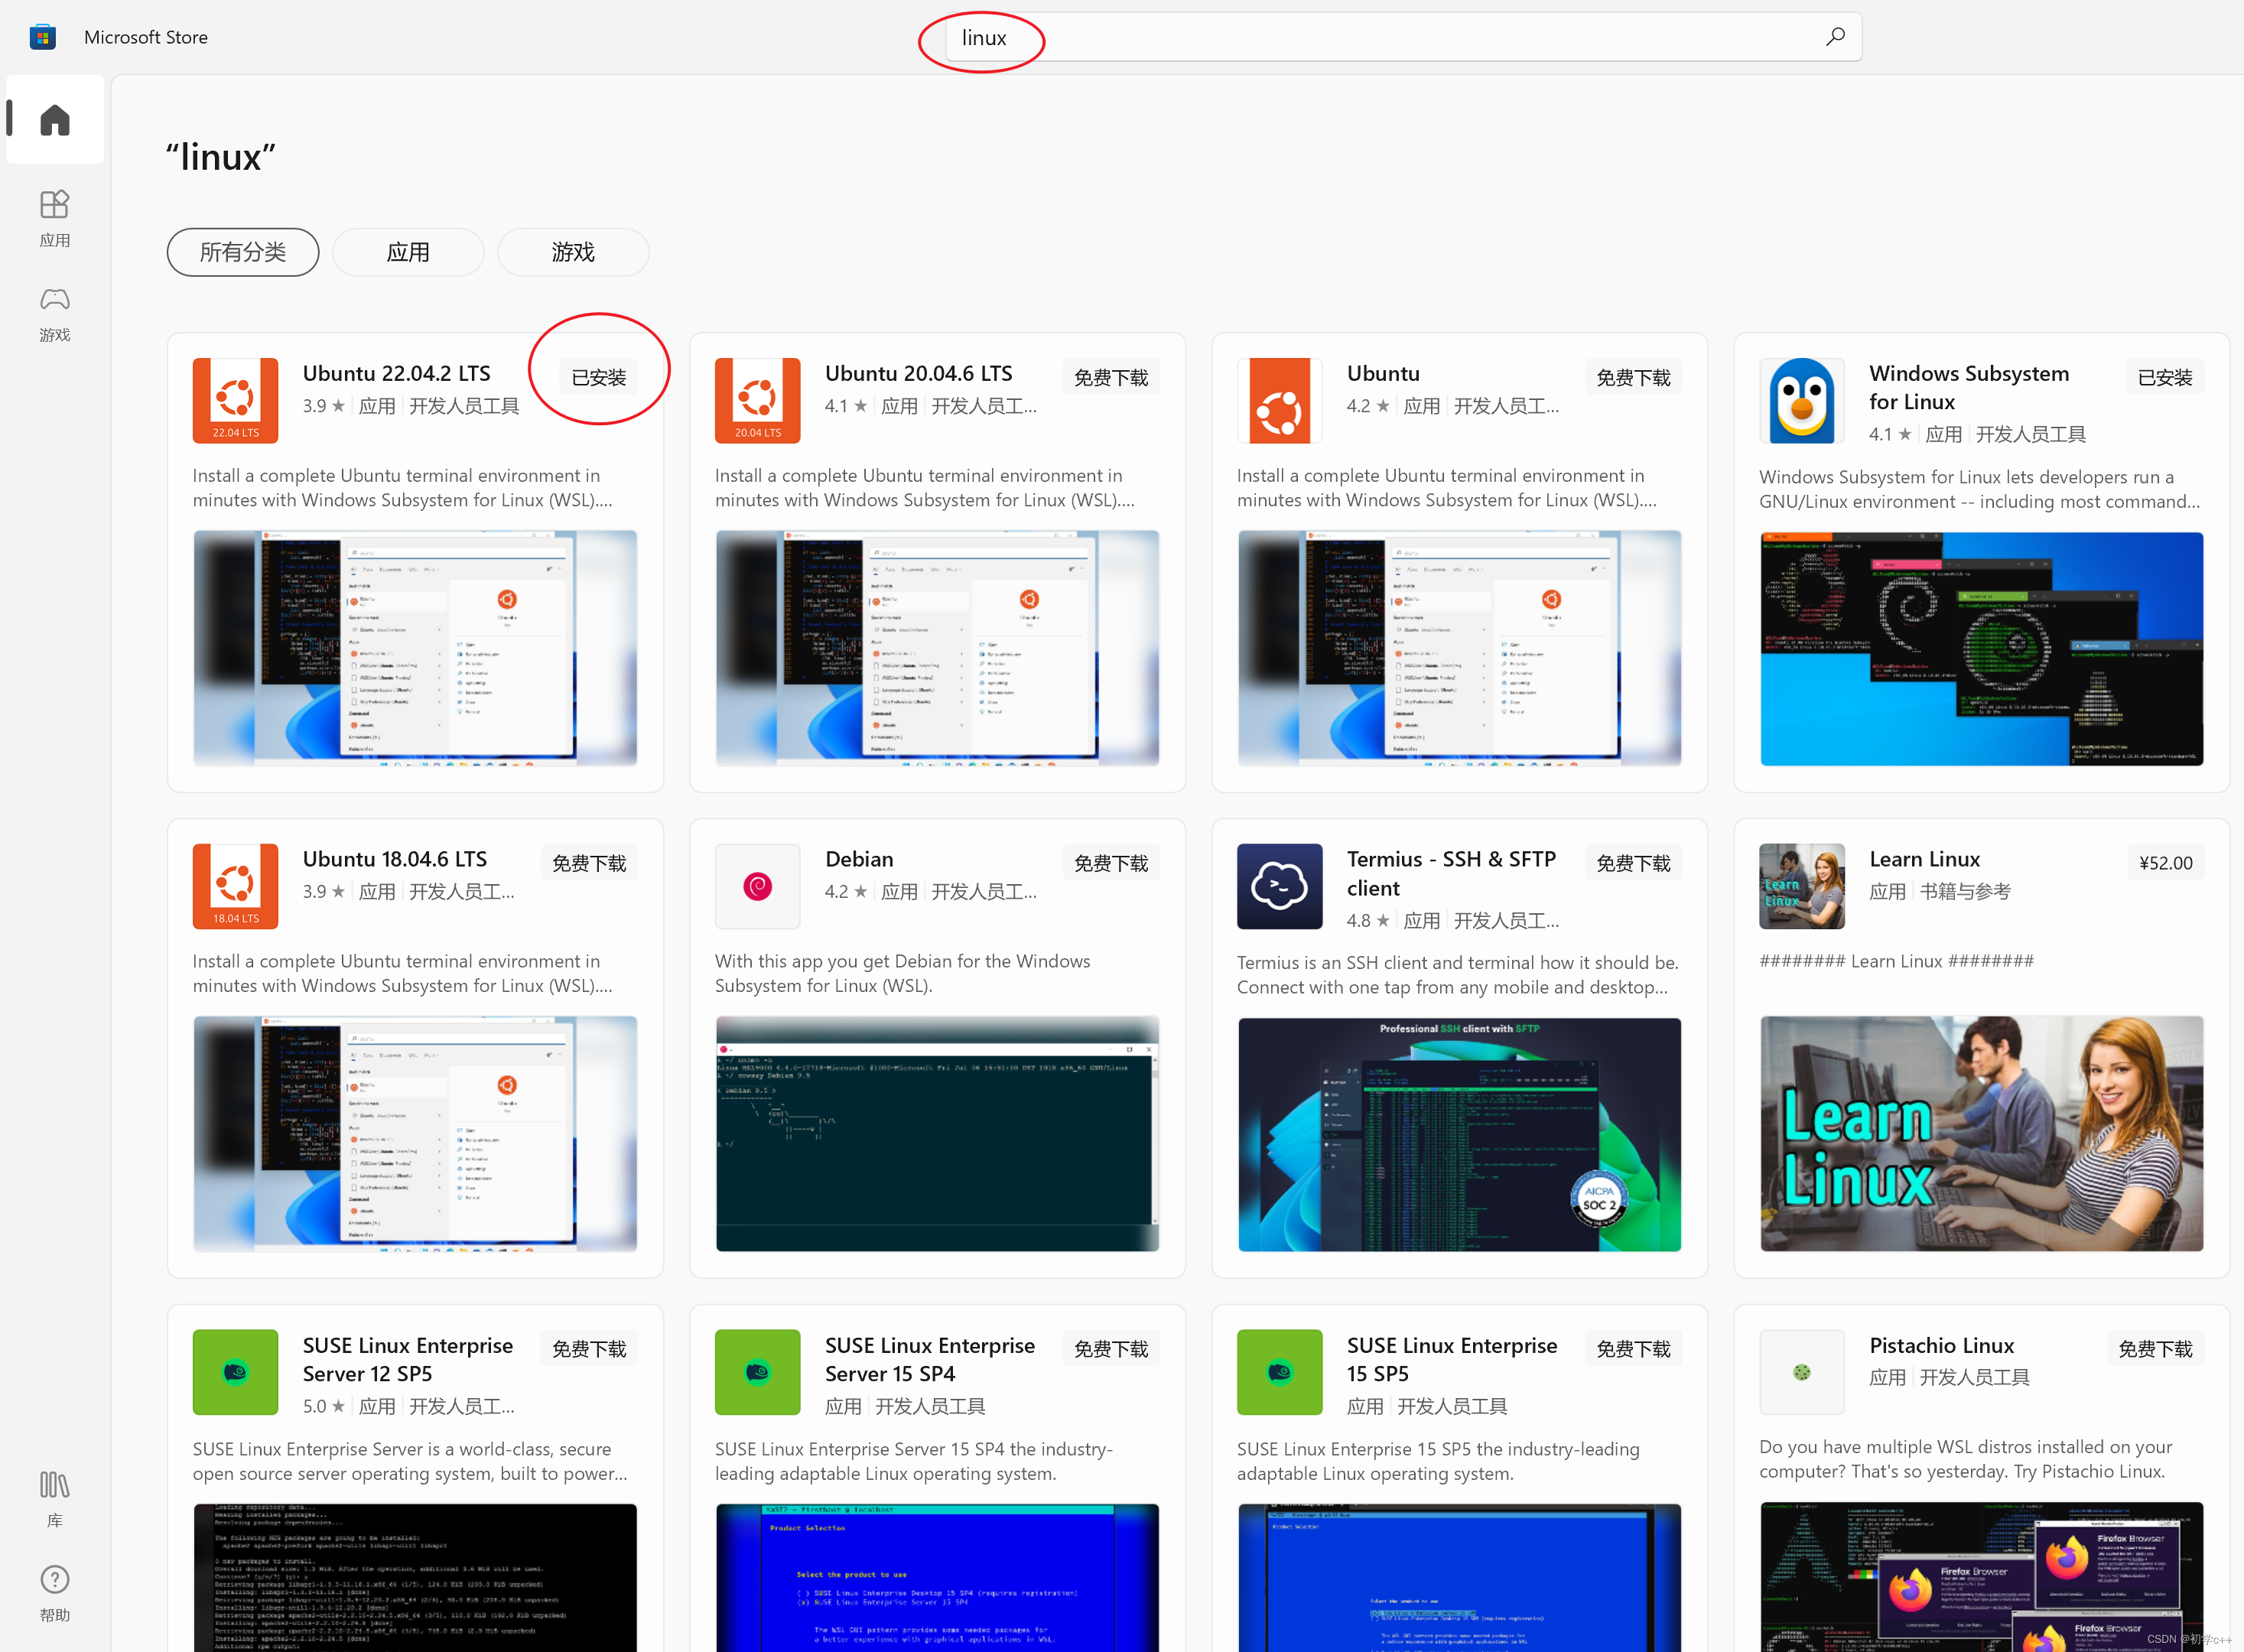Click the Windows Subsystem for Linux penguin icon

coord(1802,400)
